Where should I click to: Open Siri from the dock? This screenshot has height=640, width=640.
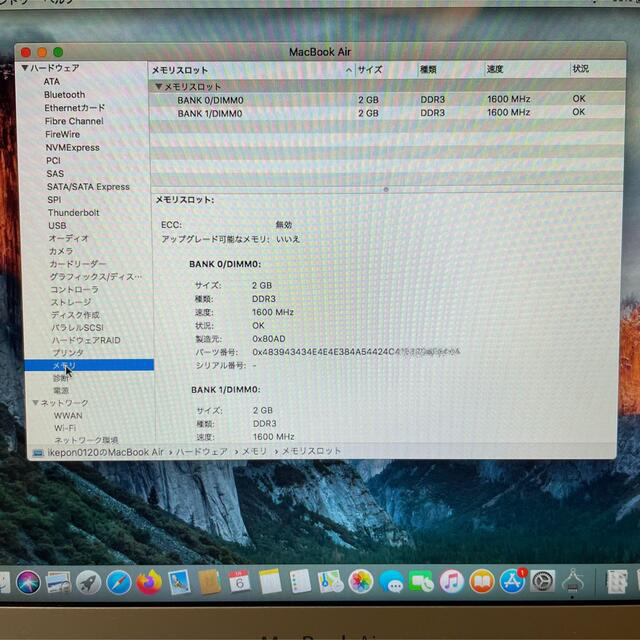[x=28, y=582]
